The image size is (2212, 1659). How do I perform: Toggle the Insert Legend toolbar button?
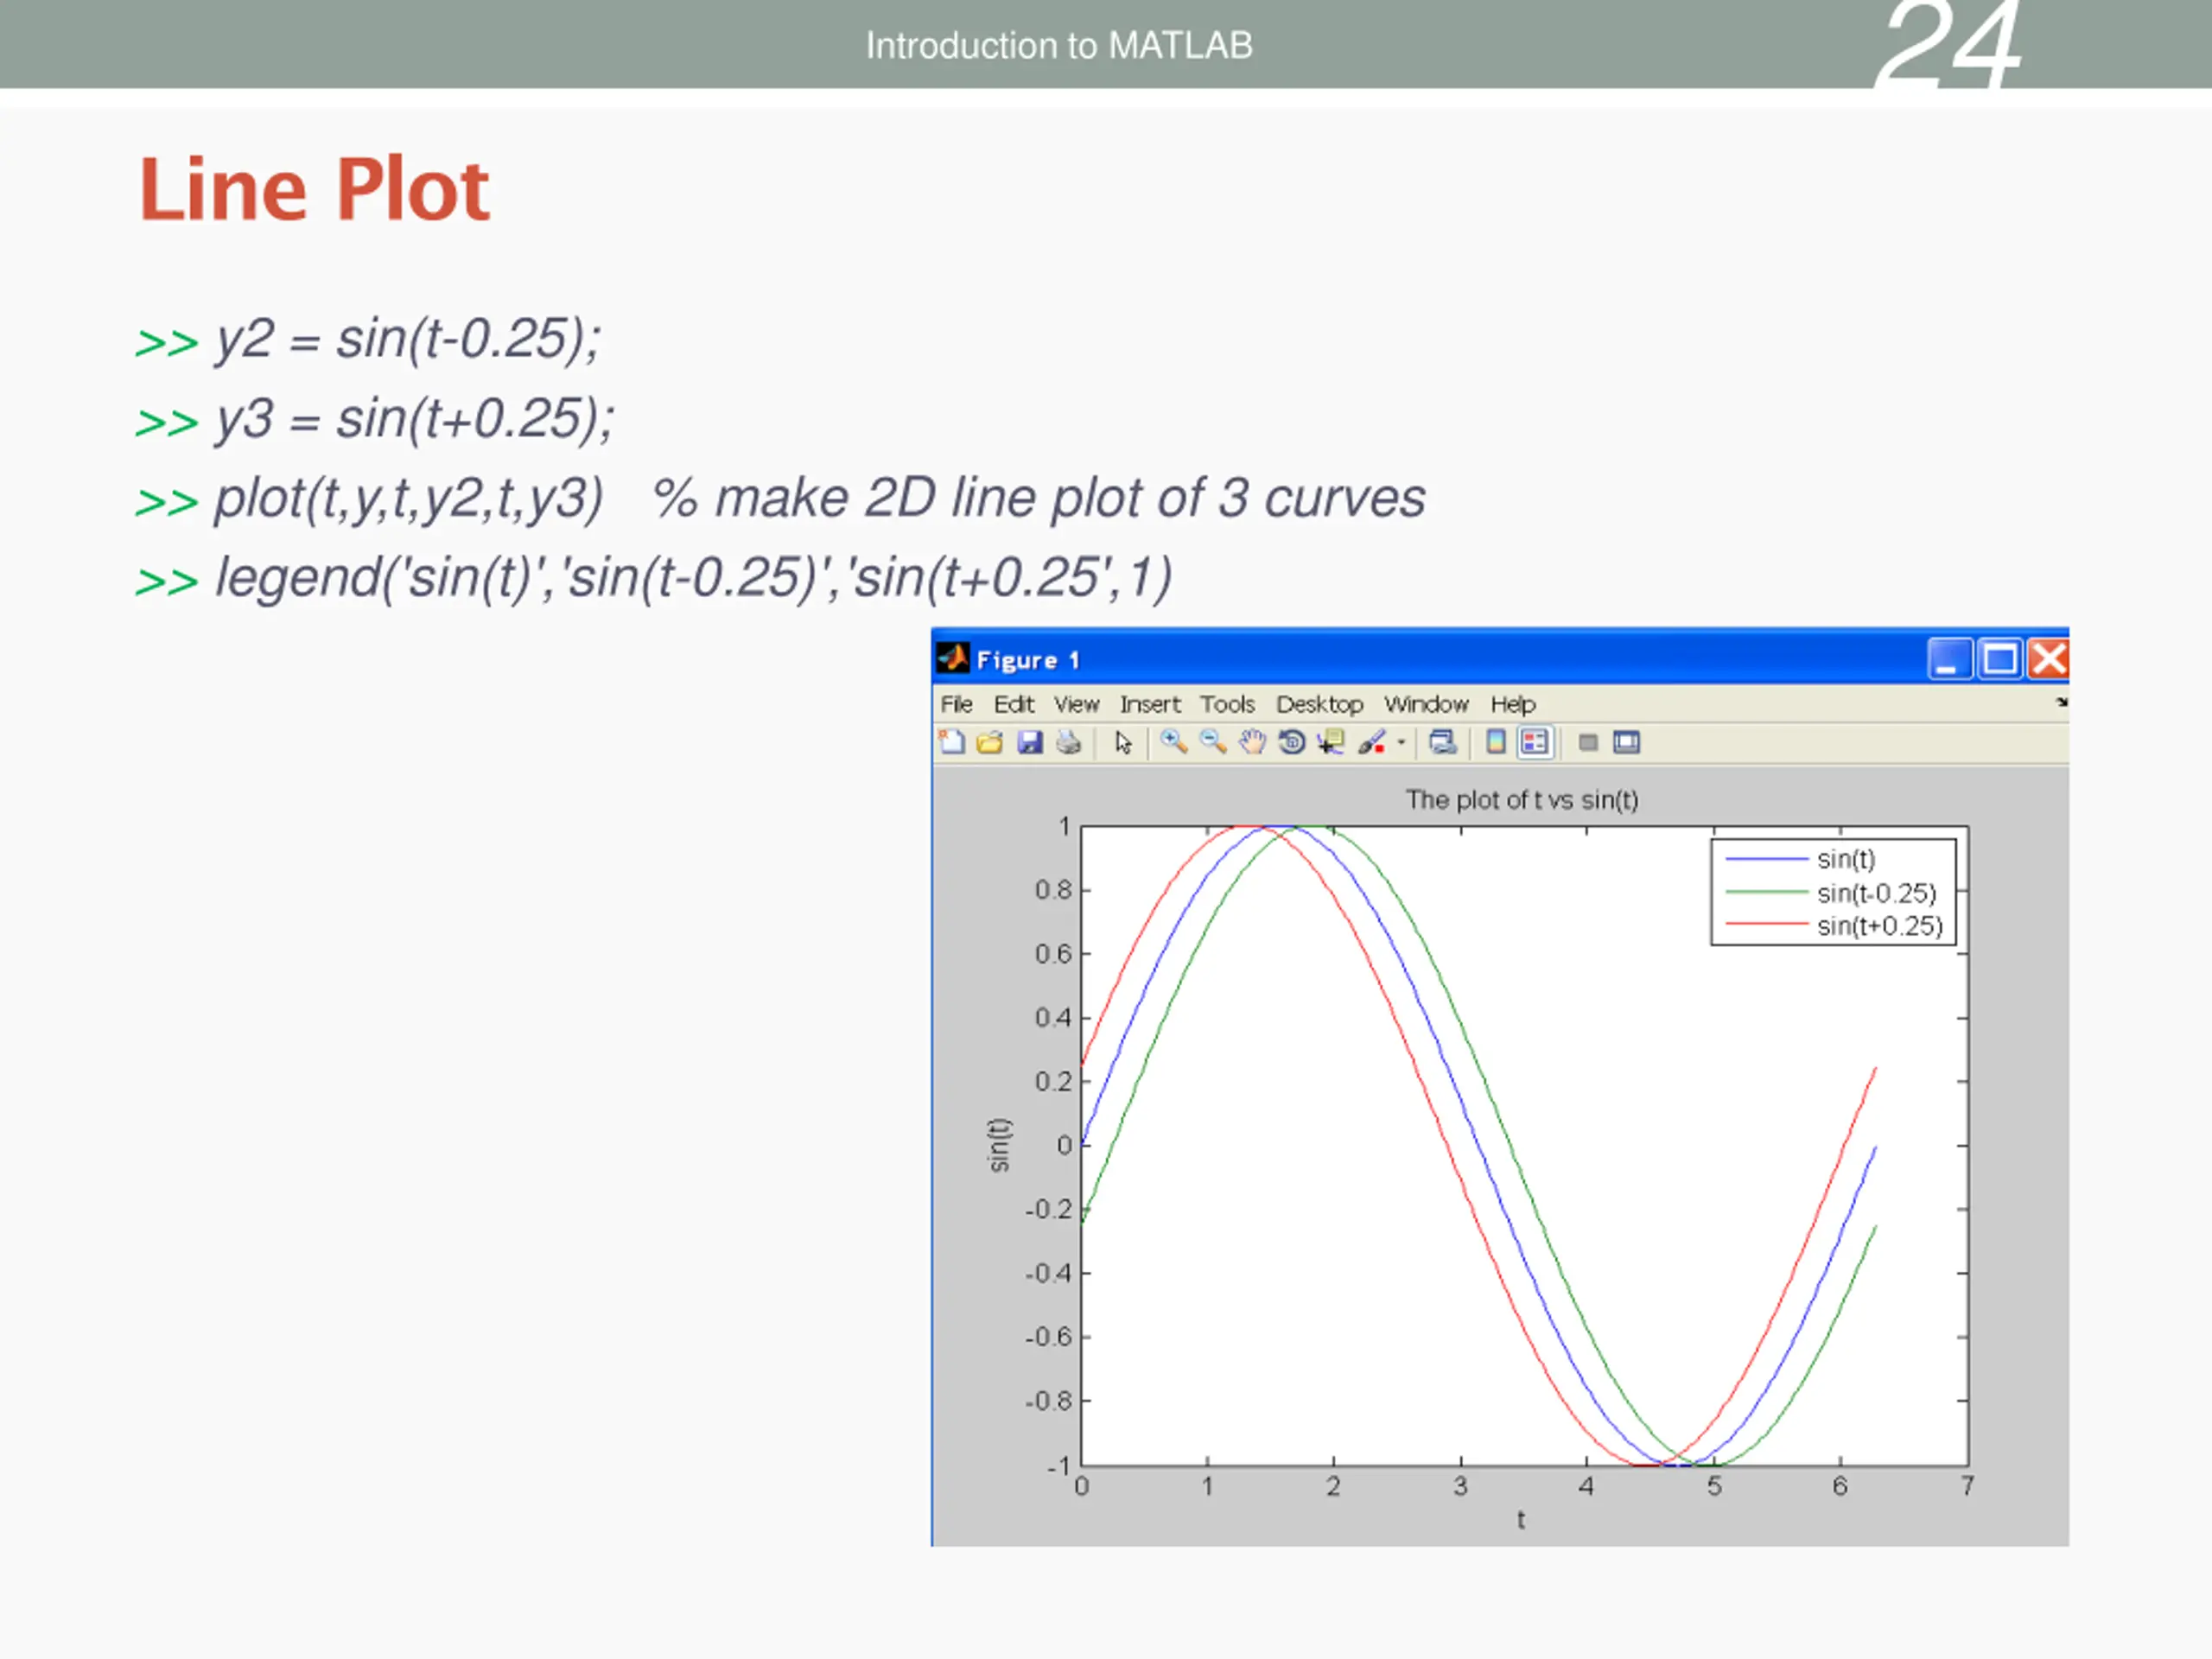(x=1535, y=742)
